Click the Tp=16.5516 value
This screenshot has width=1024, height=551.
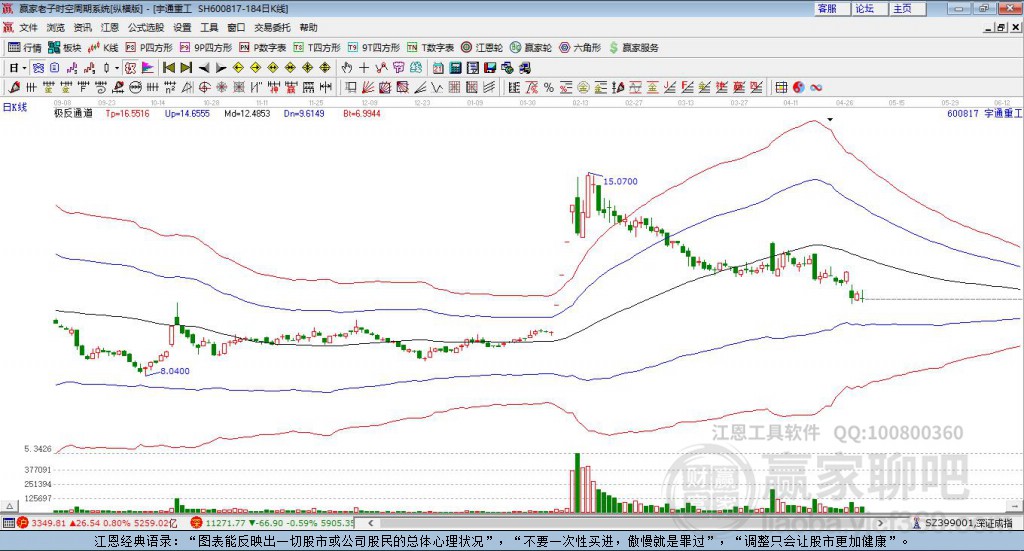127,114
